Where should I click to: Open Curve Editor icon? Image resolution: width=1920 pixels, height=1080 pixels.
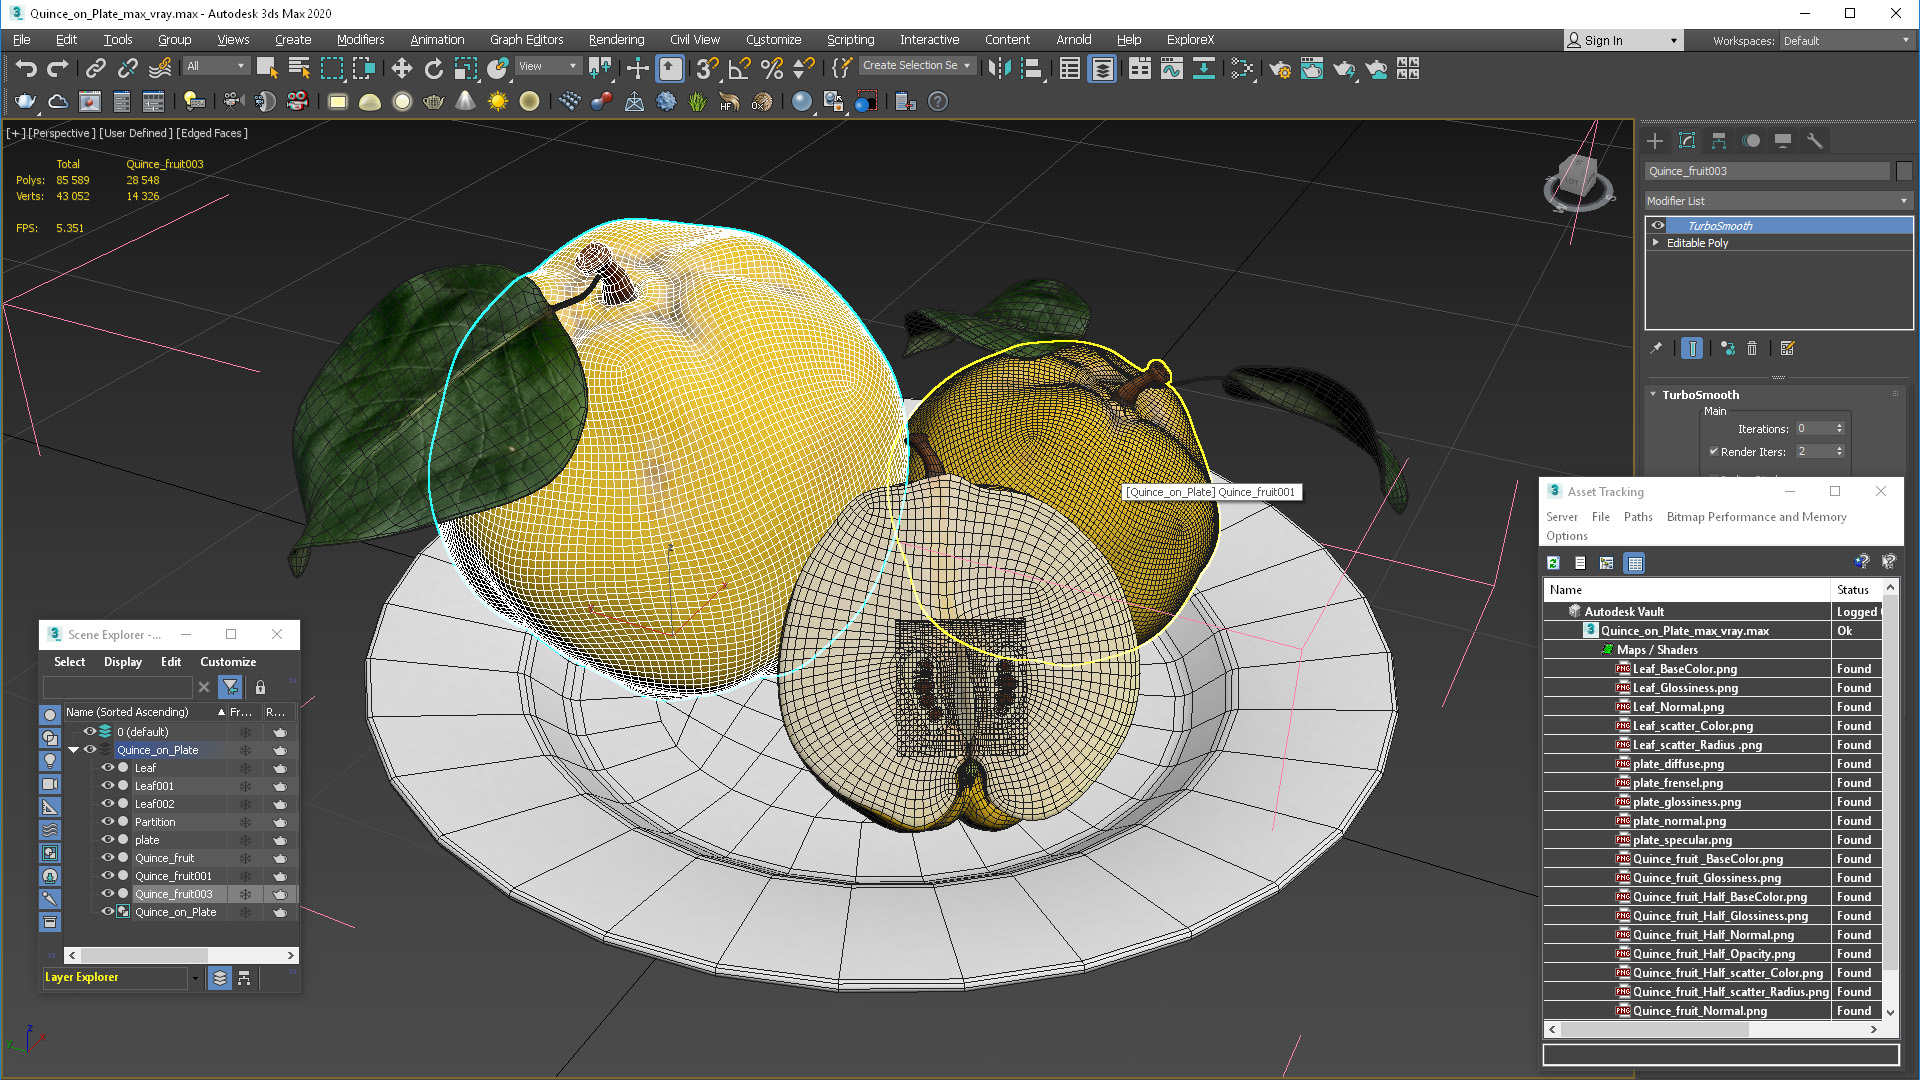tap(1172, 68)
